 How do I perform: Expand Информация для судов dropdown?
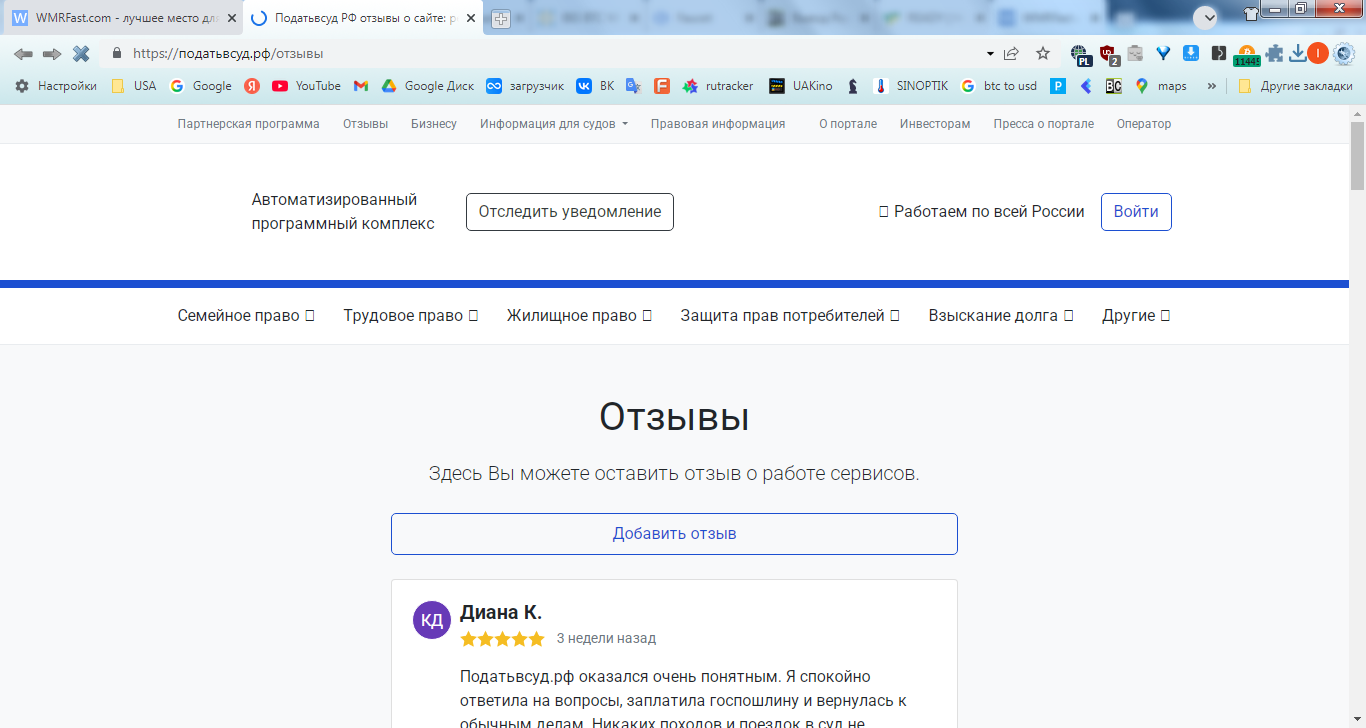[554, 124]
